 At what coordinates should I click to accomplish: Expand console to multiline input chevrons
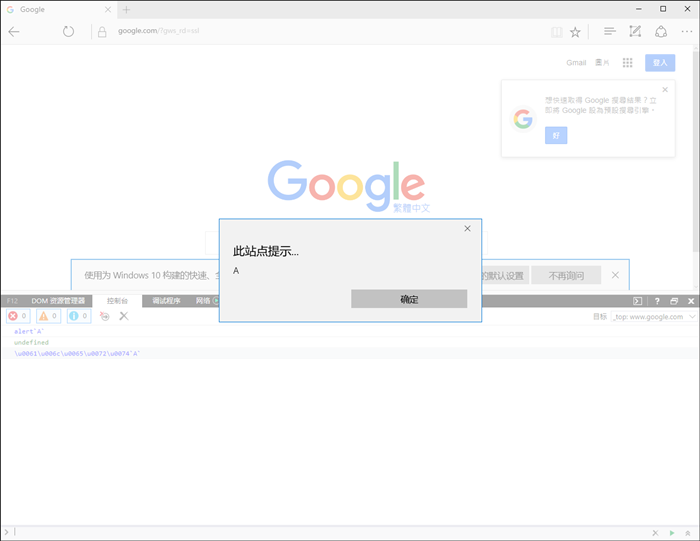(688, 533)
